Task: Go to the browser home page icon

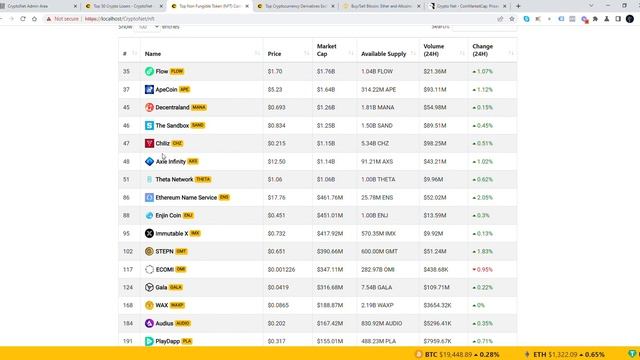Action: click(35, 19)
